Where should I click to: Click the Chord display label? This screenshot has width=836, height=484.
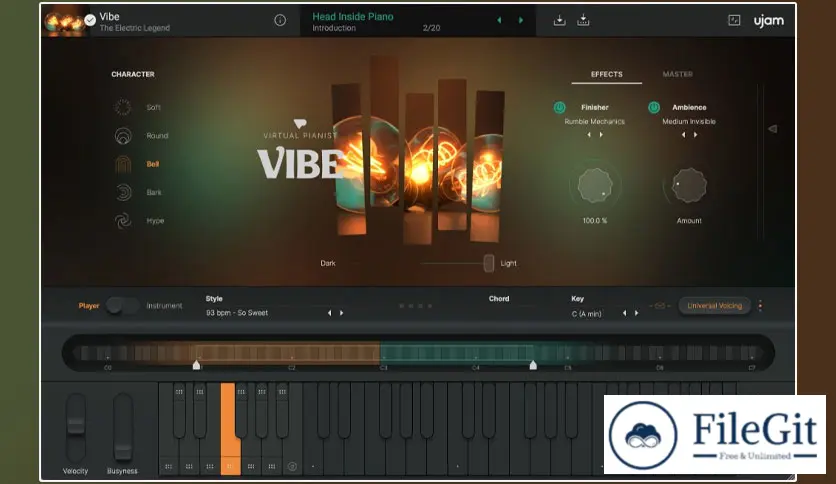click(499, 299)
